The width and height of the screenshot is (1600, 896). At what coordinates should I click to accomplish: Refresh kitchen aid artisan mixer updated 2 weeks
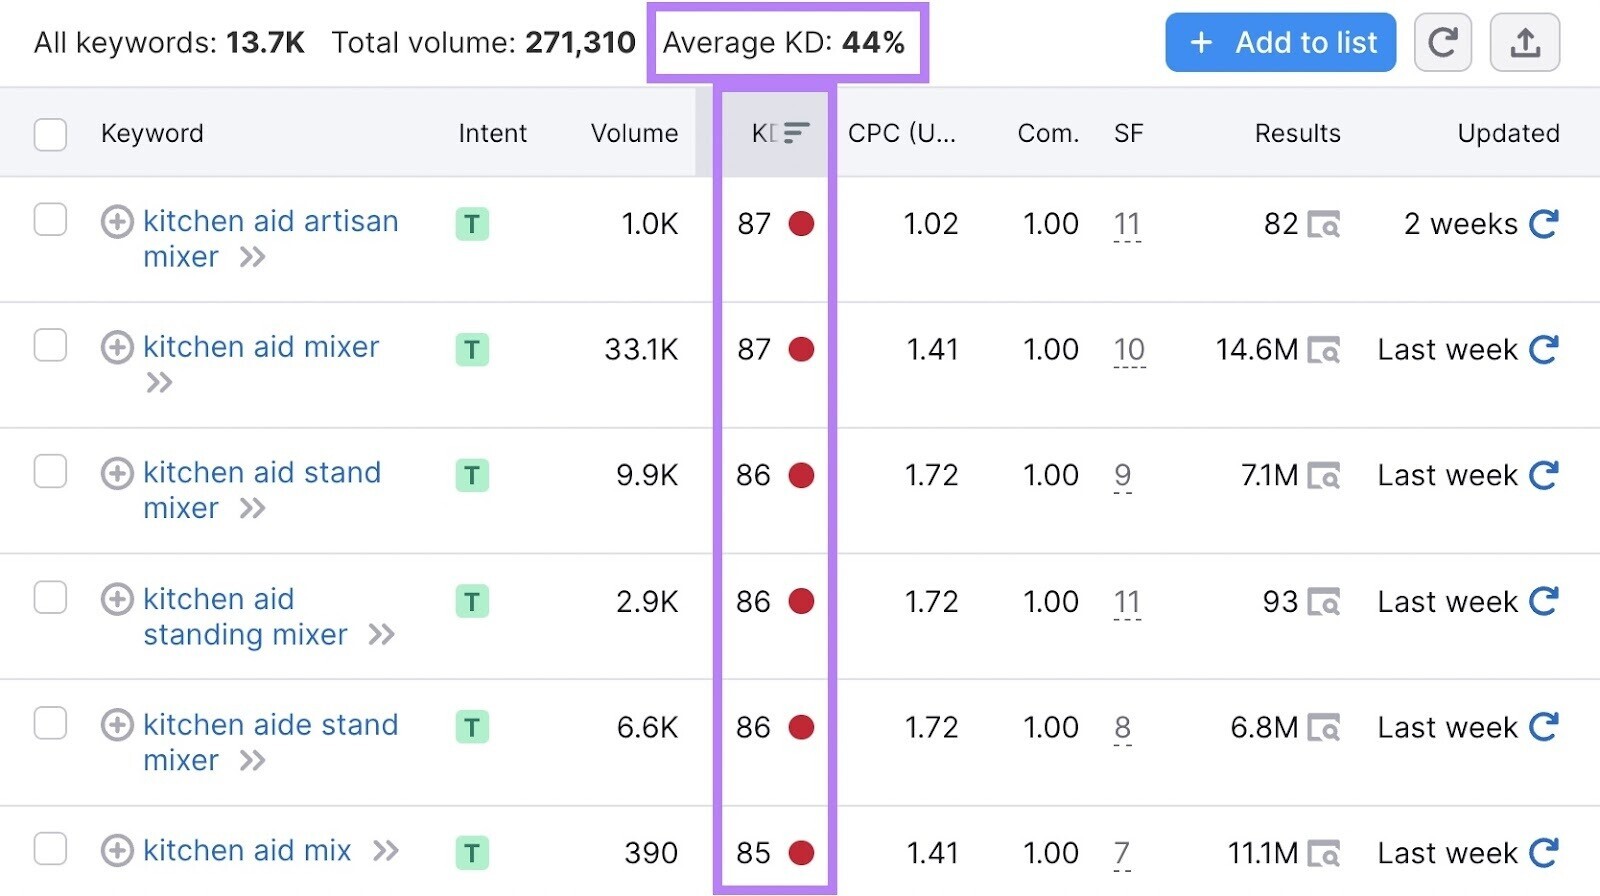click(x=1544, y=224)
